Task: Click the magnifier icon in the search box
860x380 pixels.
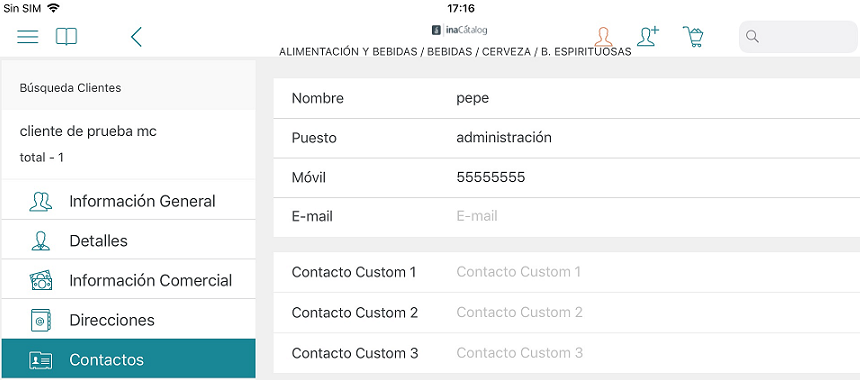Action: [x=752, y=37]
